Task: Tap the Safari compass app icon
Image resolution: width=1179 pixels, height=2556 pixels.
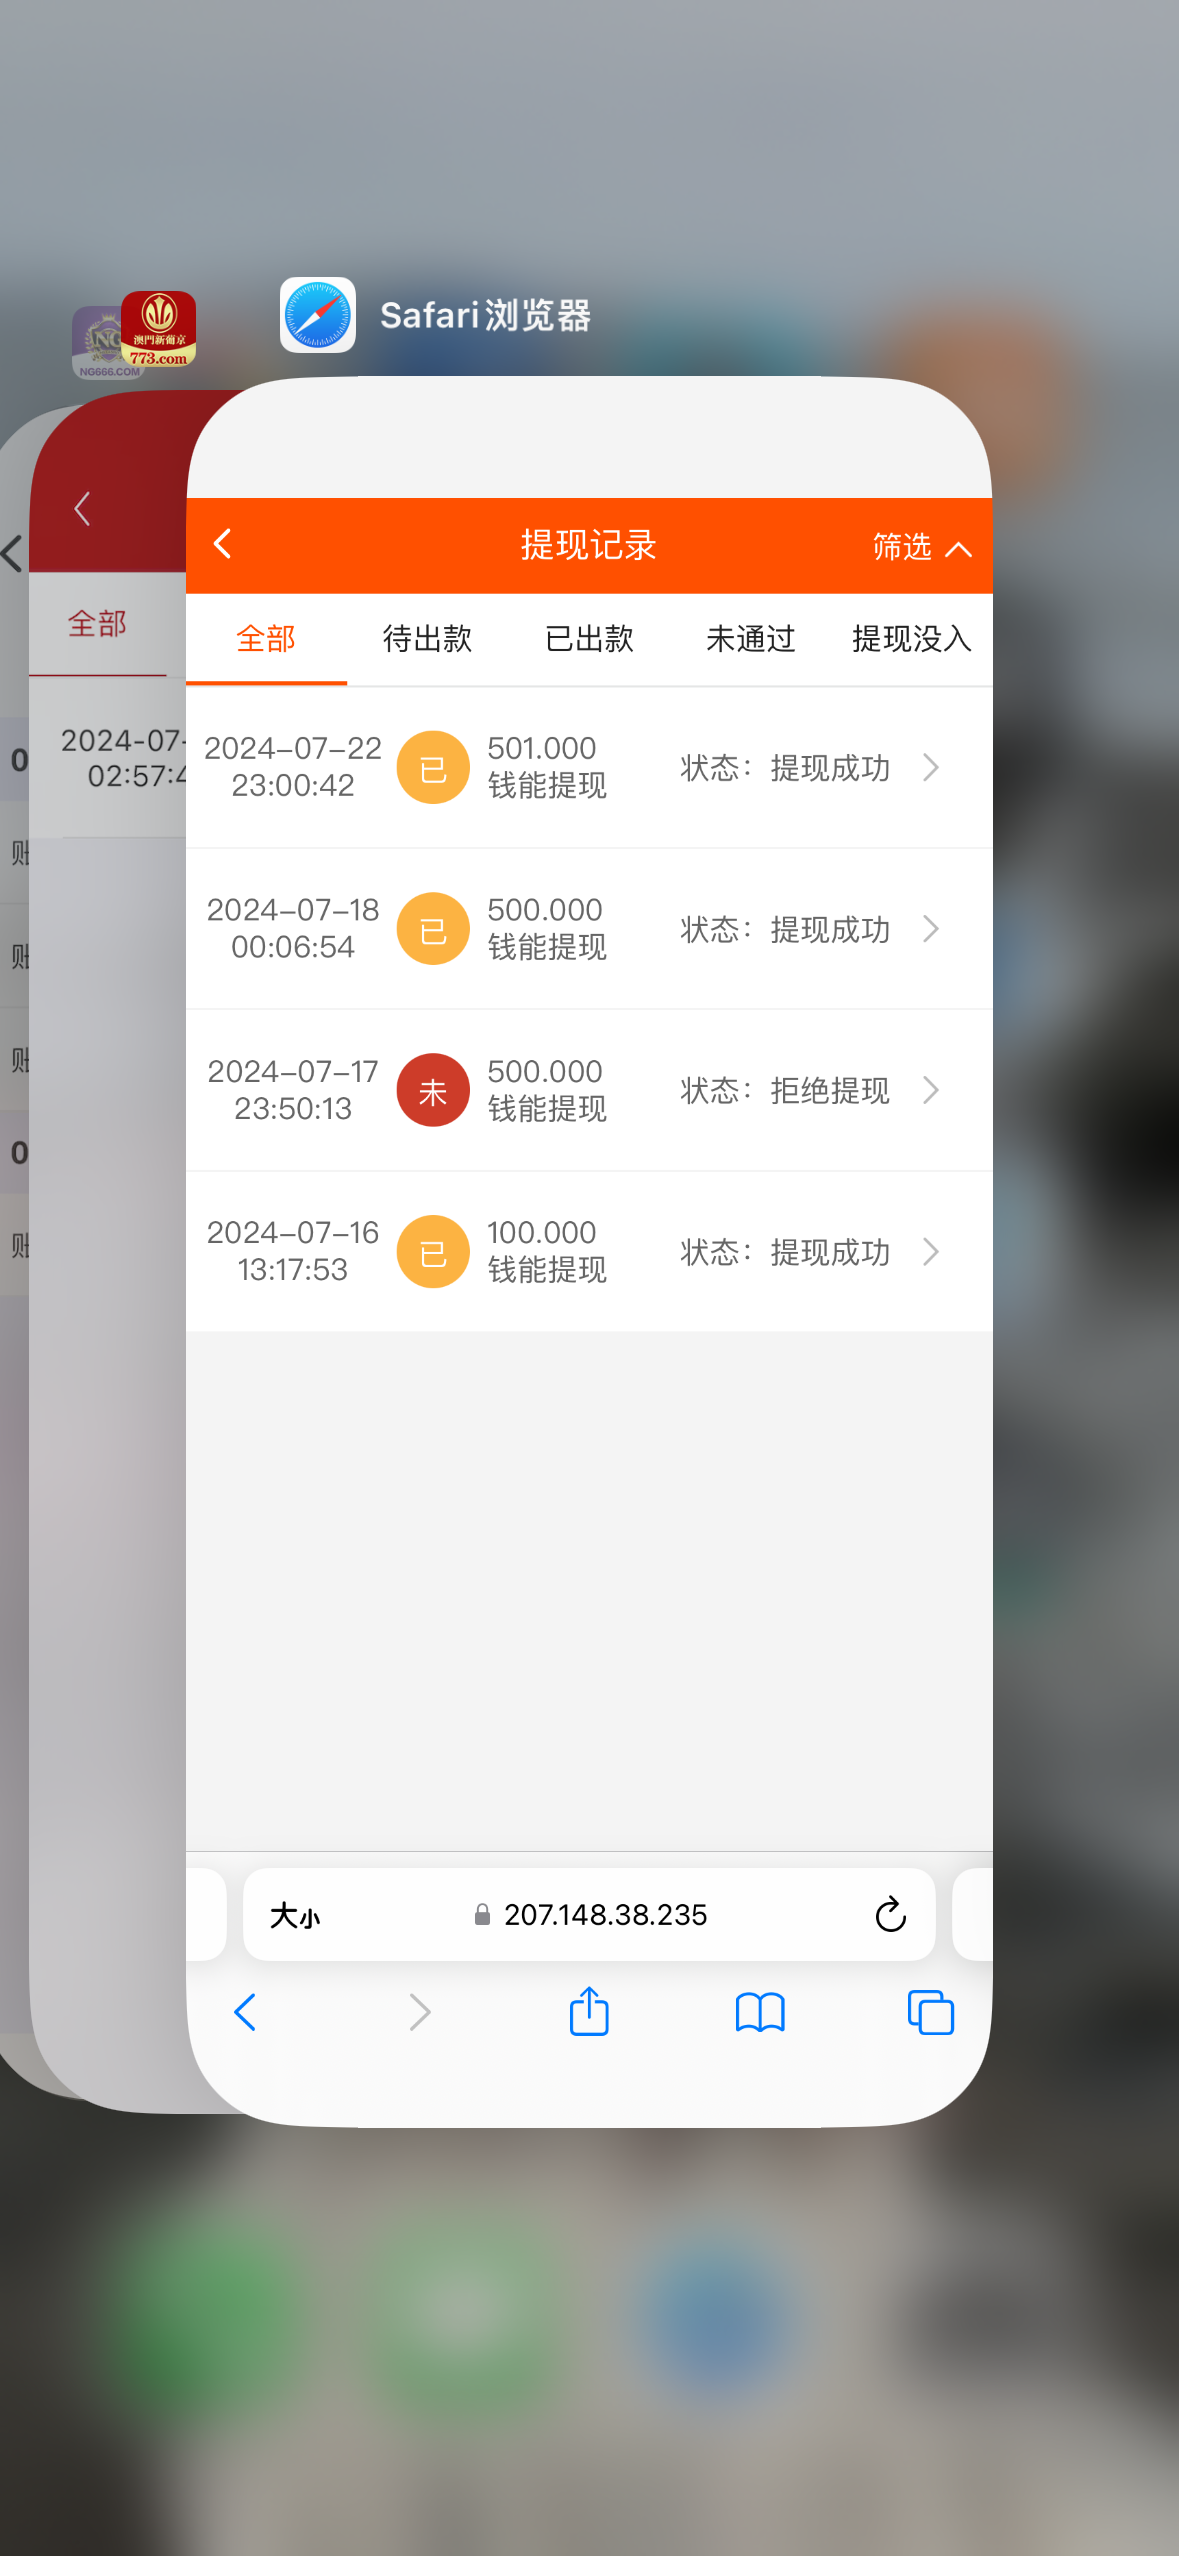Action: coord(318,315)
